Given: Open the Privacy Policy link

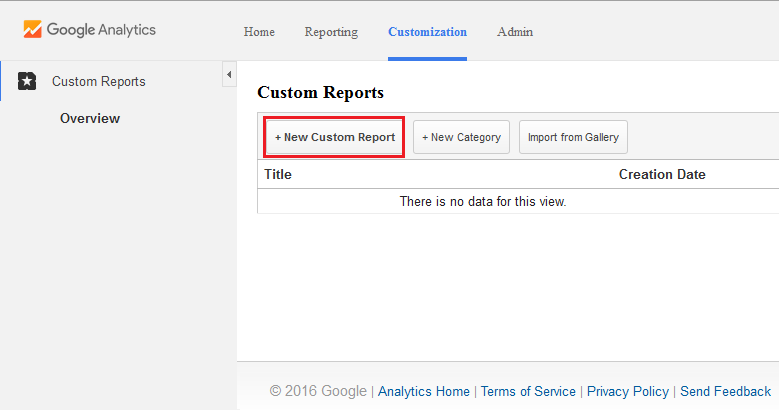Looking at the screenshot, I should coord(628,392).
